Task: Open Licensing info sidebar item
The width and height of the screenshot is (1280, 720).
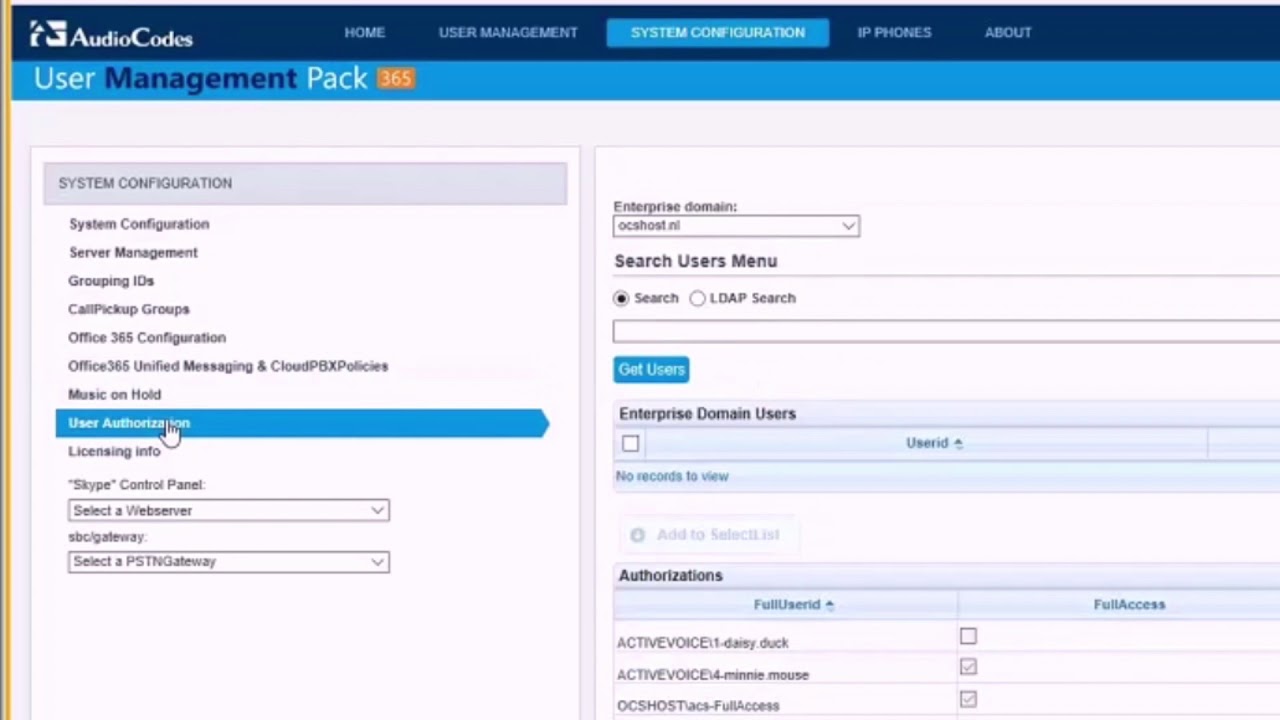Action: tap(114, 451)
